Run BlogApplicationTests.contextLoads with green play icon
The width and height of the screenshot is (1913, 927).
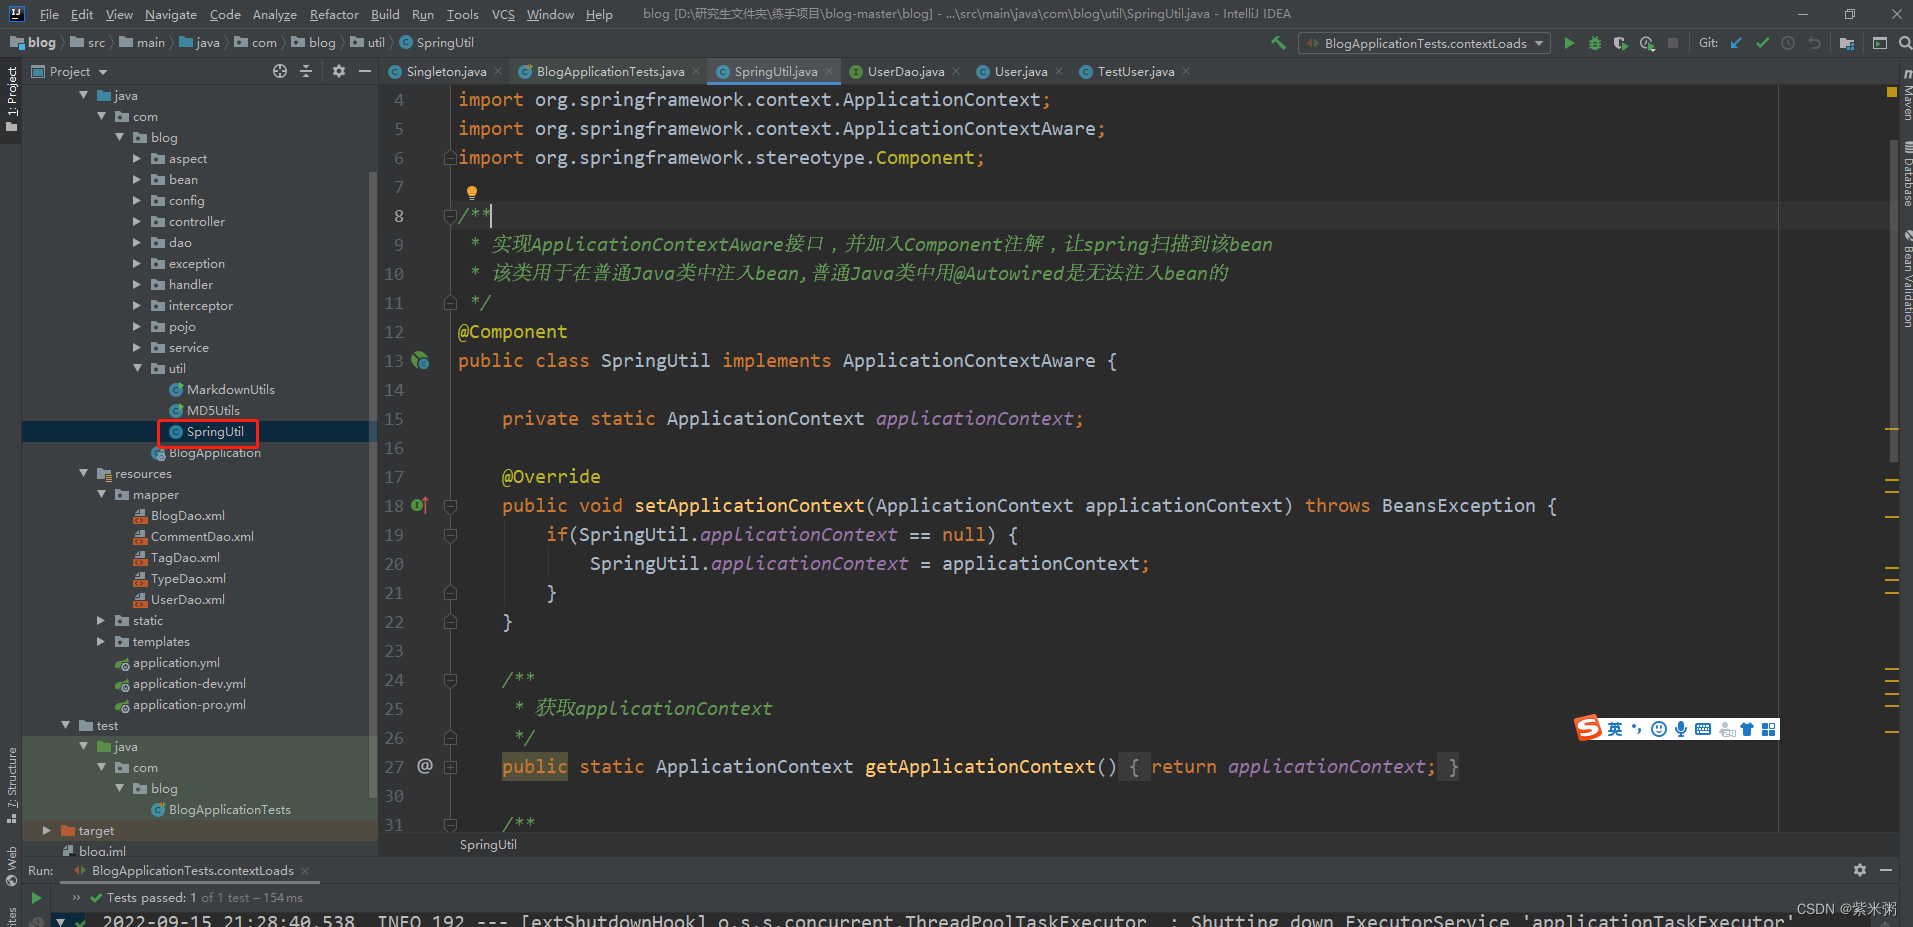pyautogui.click(x=1569, y=43)
